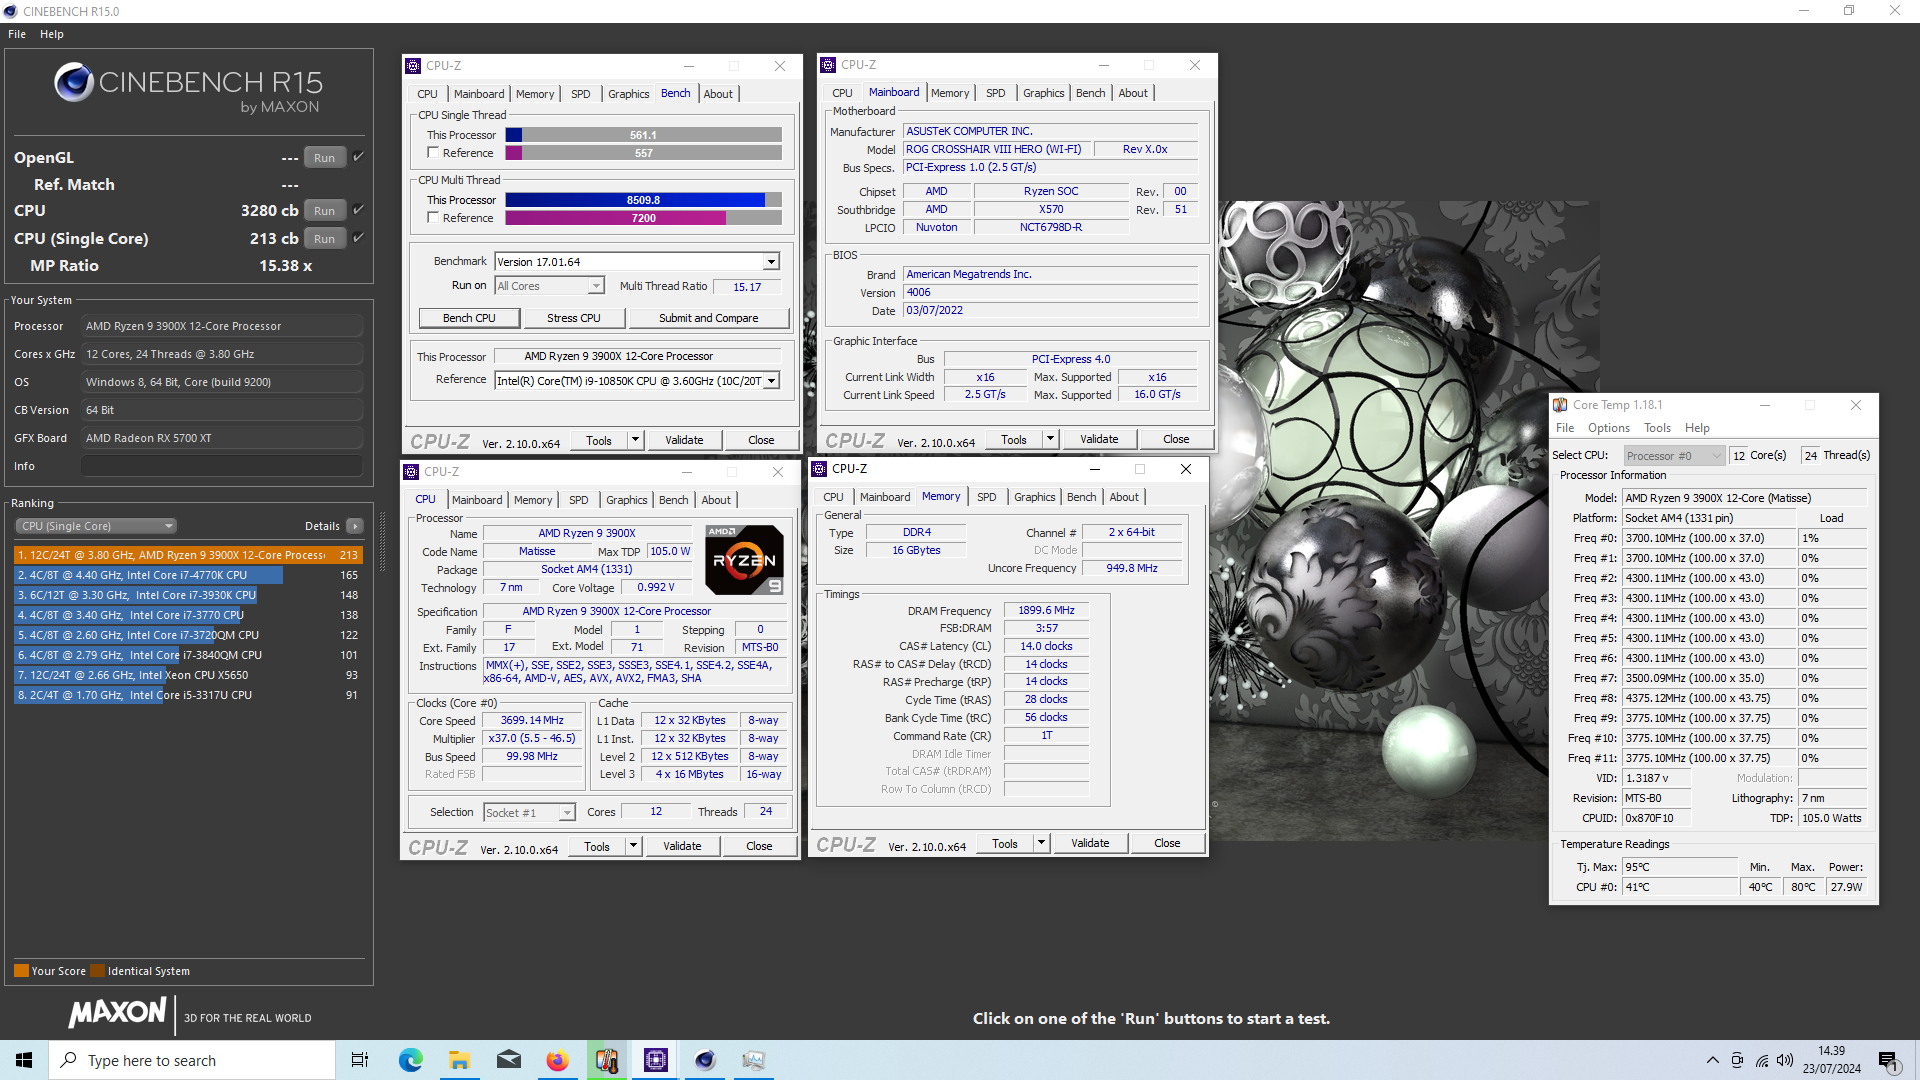1920x1080 pixels.
Task: Click the Reference 7200 multi-thread bar
Action: pyautogui.click(x=643, y=218)
